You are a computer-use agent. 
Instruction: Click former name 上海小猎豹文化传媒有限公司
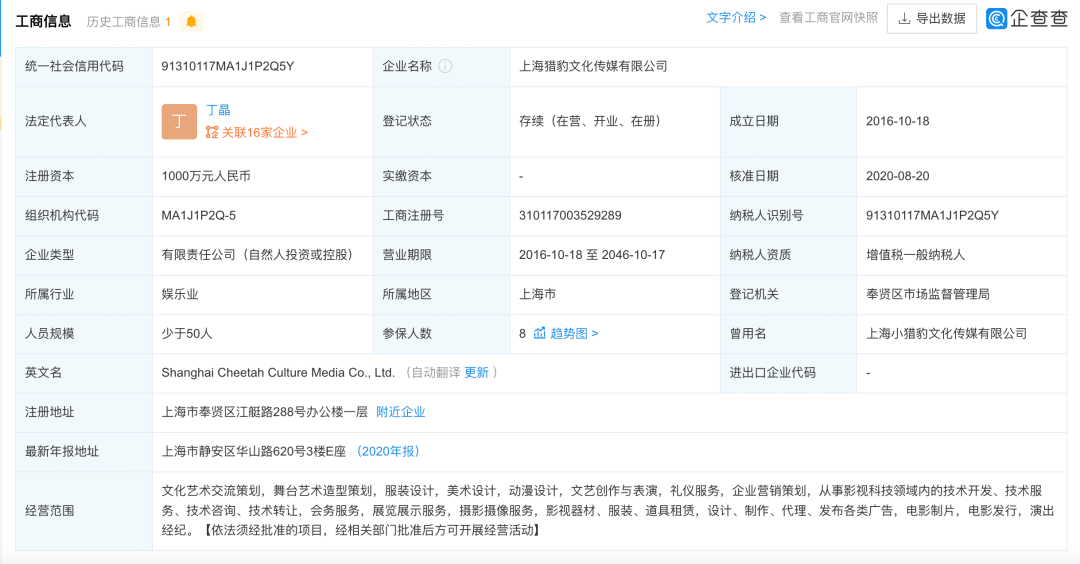[x=946, y=333]
